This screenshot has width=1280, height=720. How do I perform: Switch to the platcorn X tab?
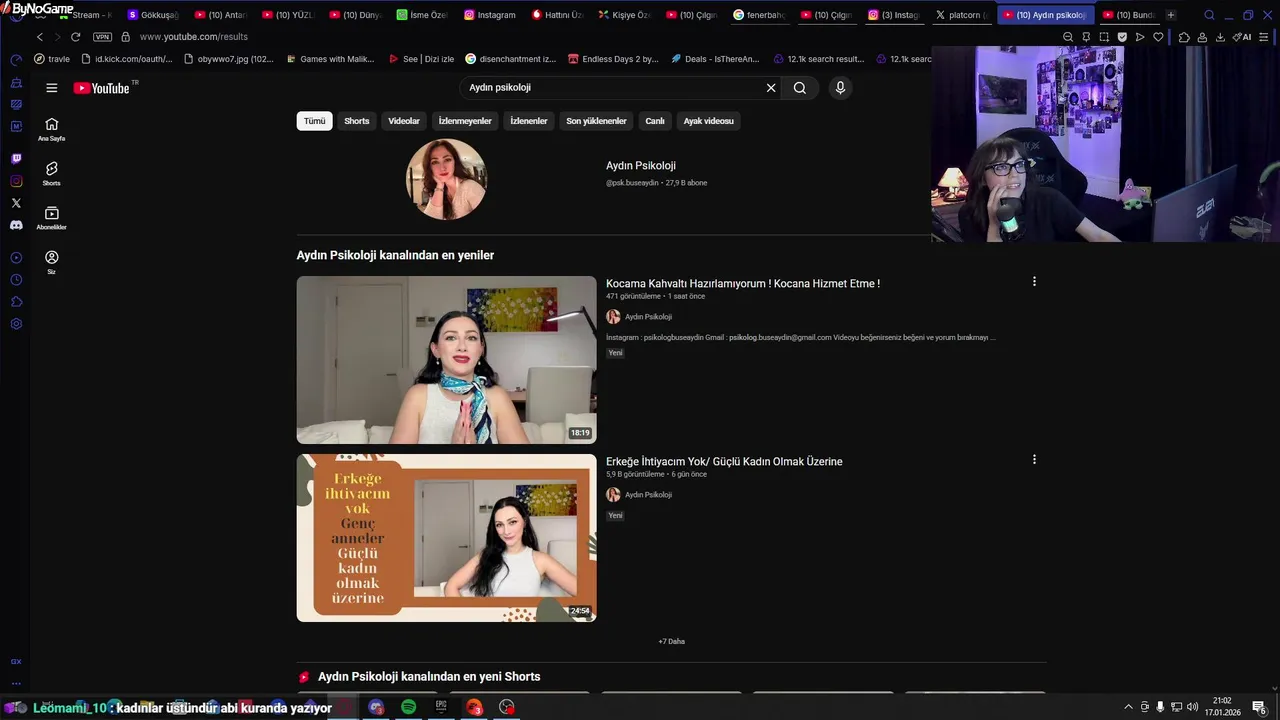click(x=961, y=15)
